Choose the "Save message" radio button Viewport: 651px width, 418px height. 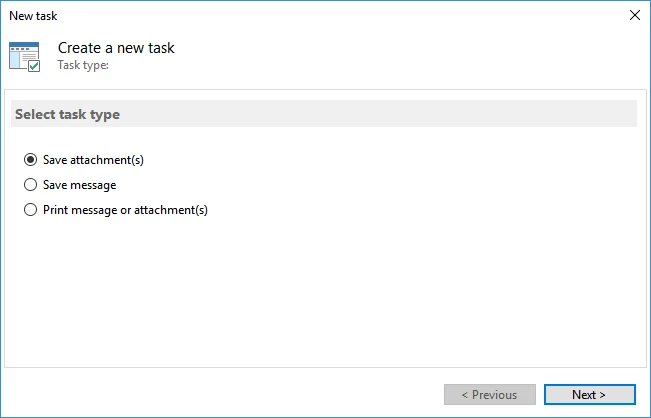30,185
